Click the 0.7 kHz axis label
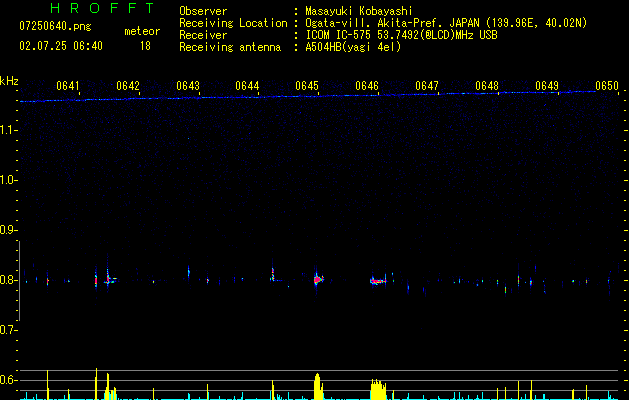 coord(8,330)
